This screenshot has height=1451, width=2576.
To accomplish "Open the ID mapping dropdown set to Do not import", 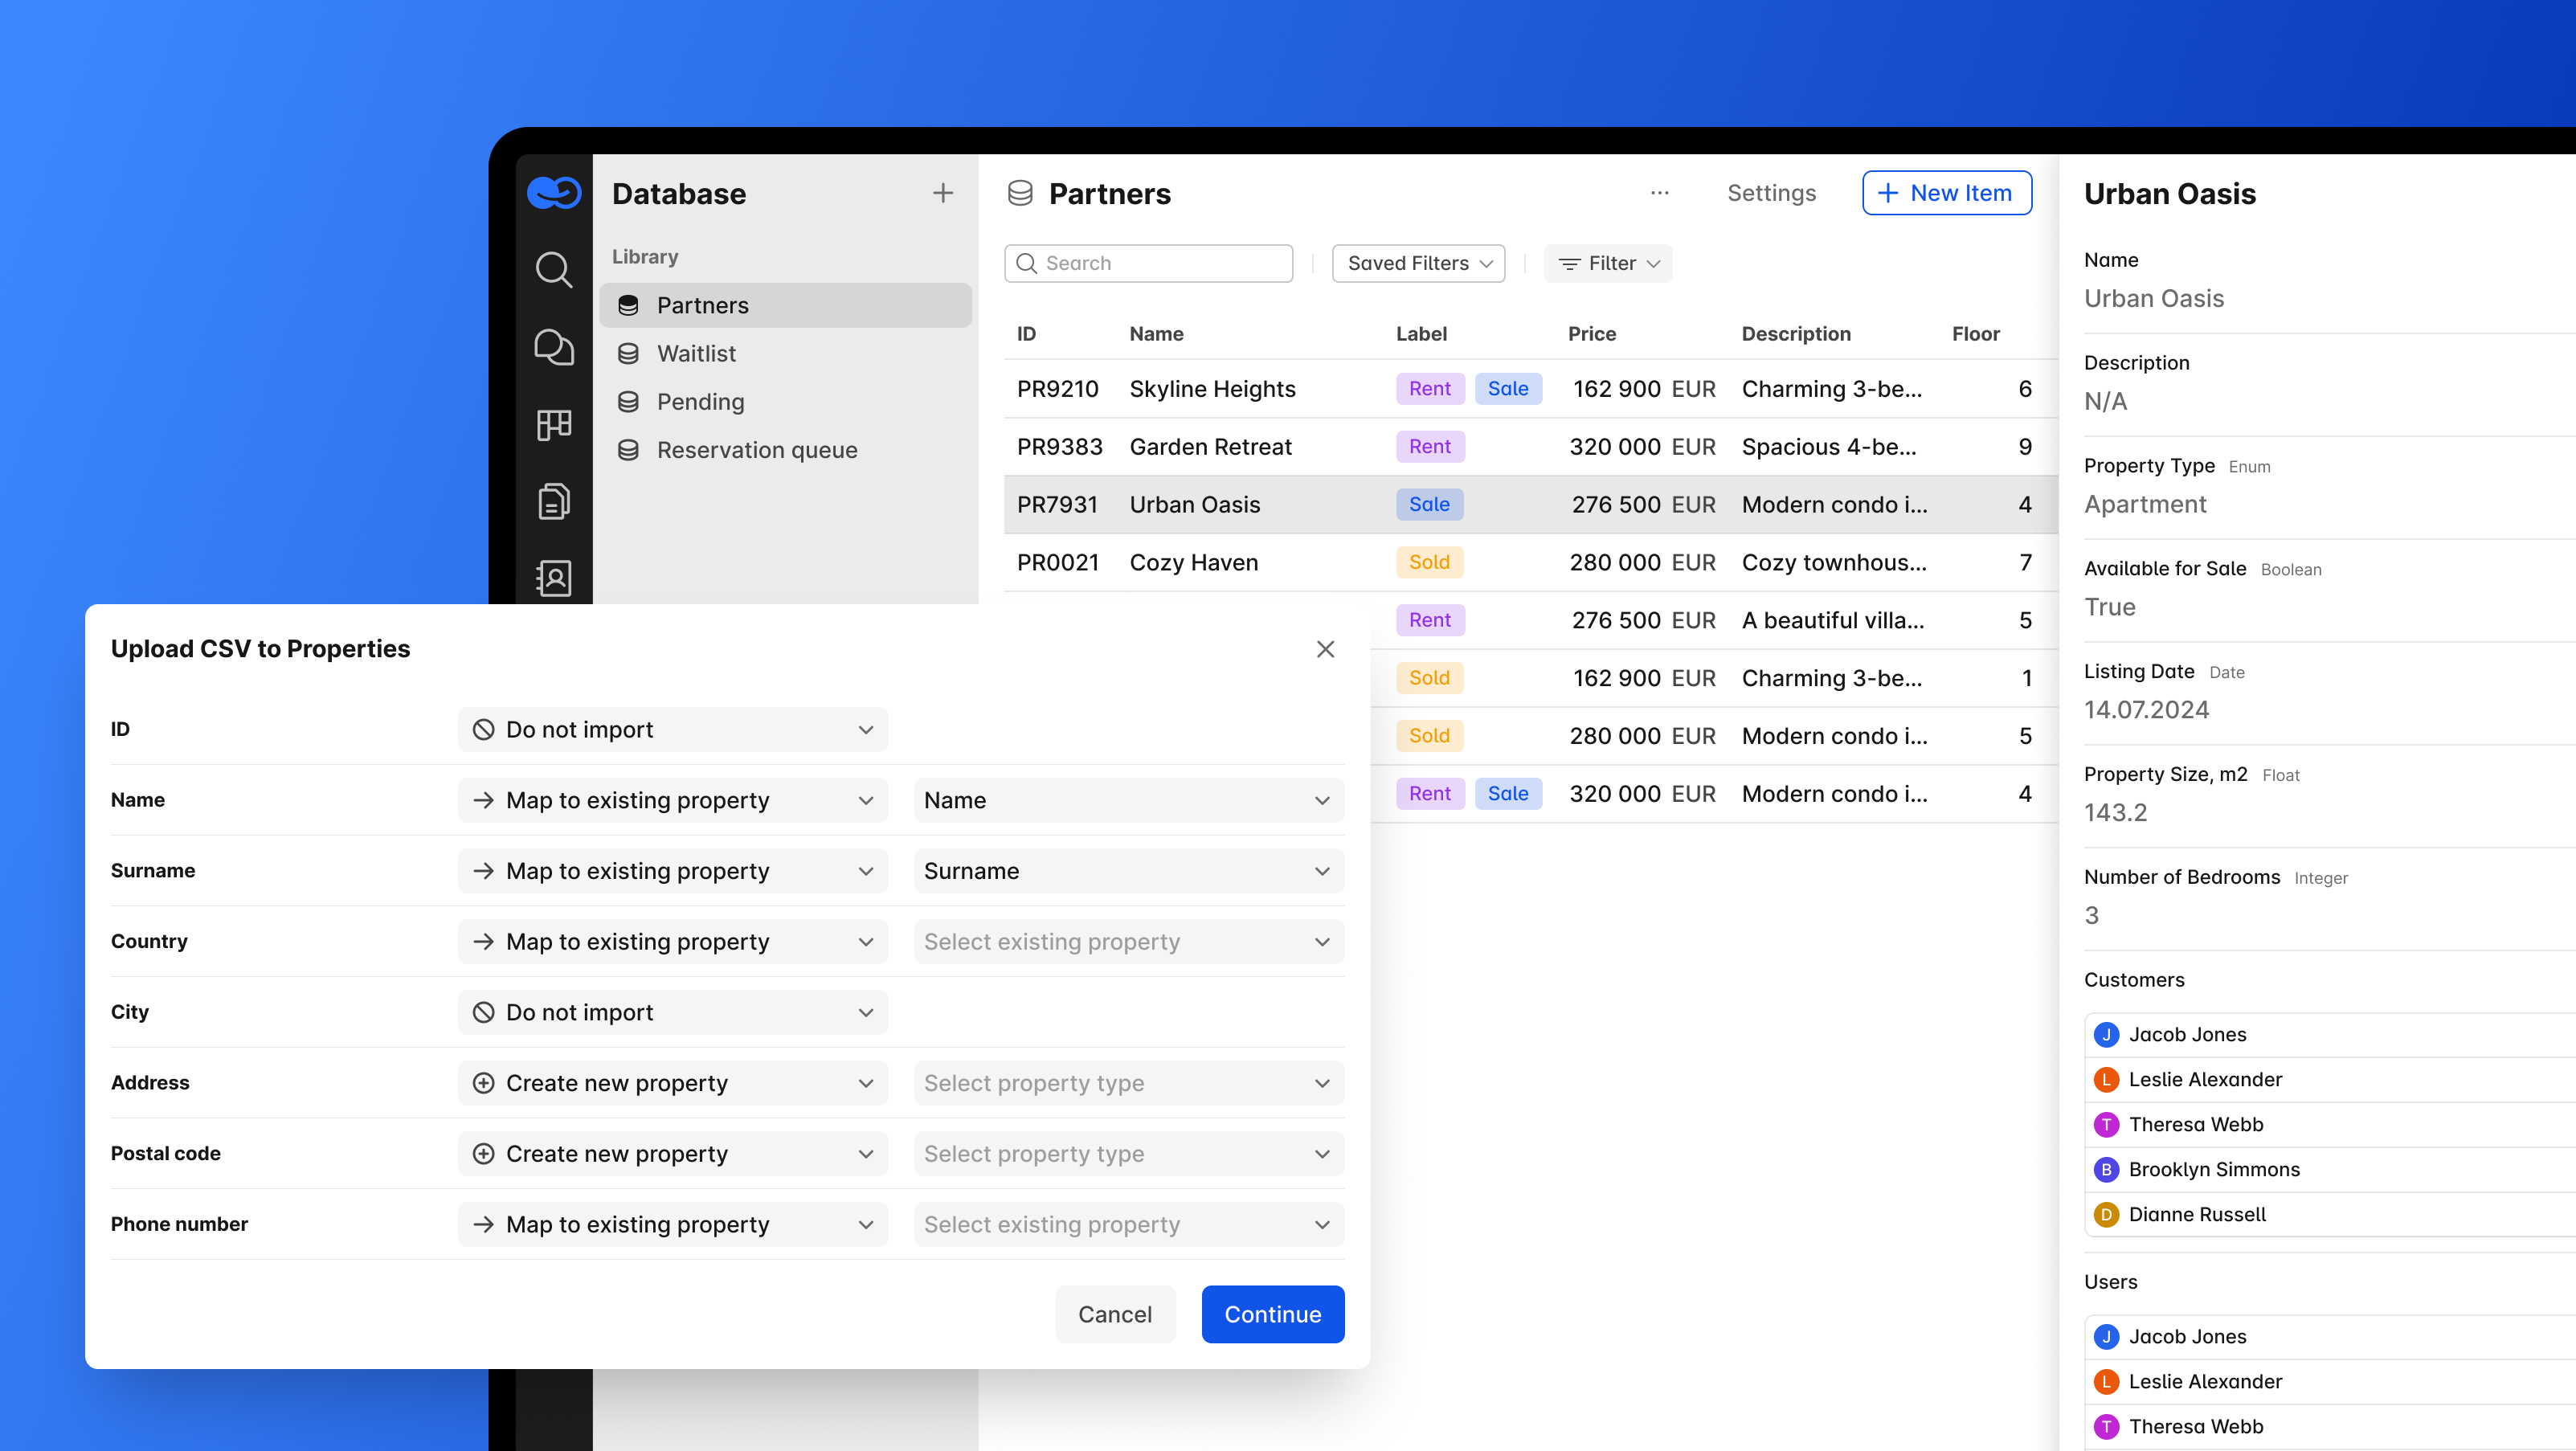I will [x=672, y=729].
